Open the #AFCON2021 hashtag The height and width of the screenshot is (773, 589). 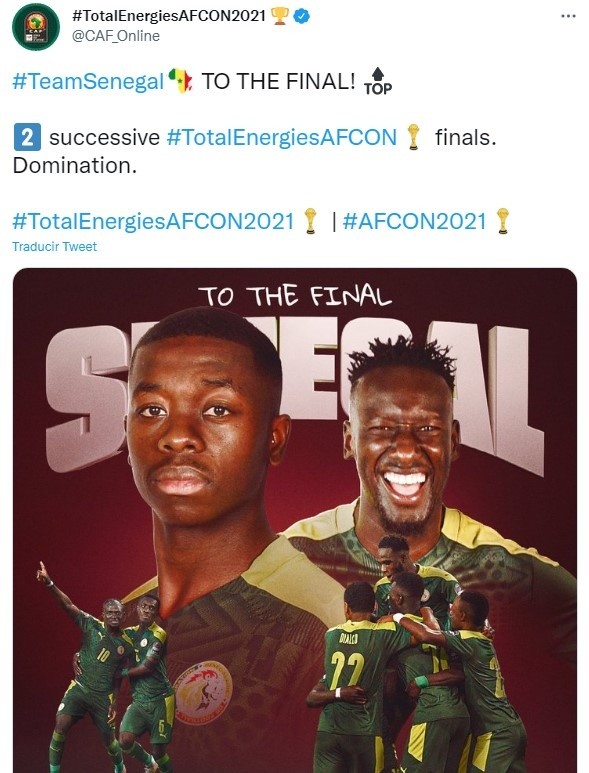coord(414,221)
